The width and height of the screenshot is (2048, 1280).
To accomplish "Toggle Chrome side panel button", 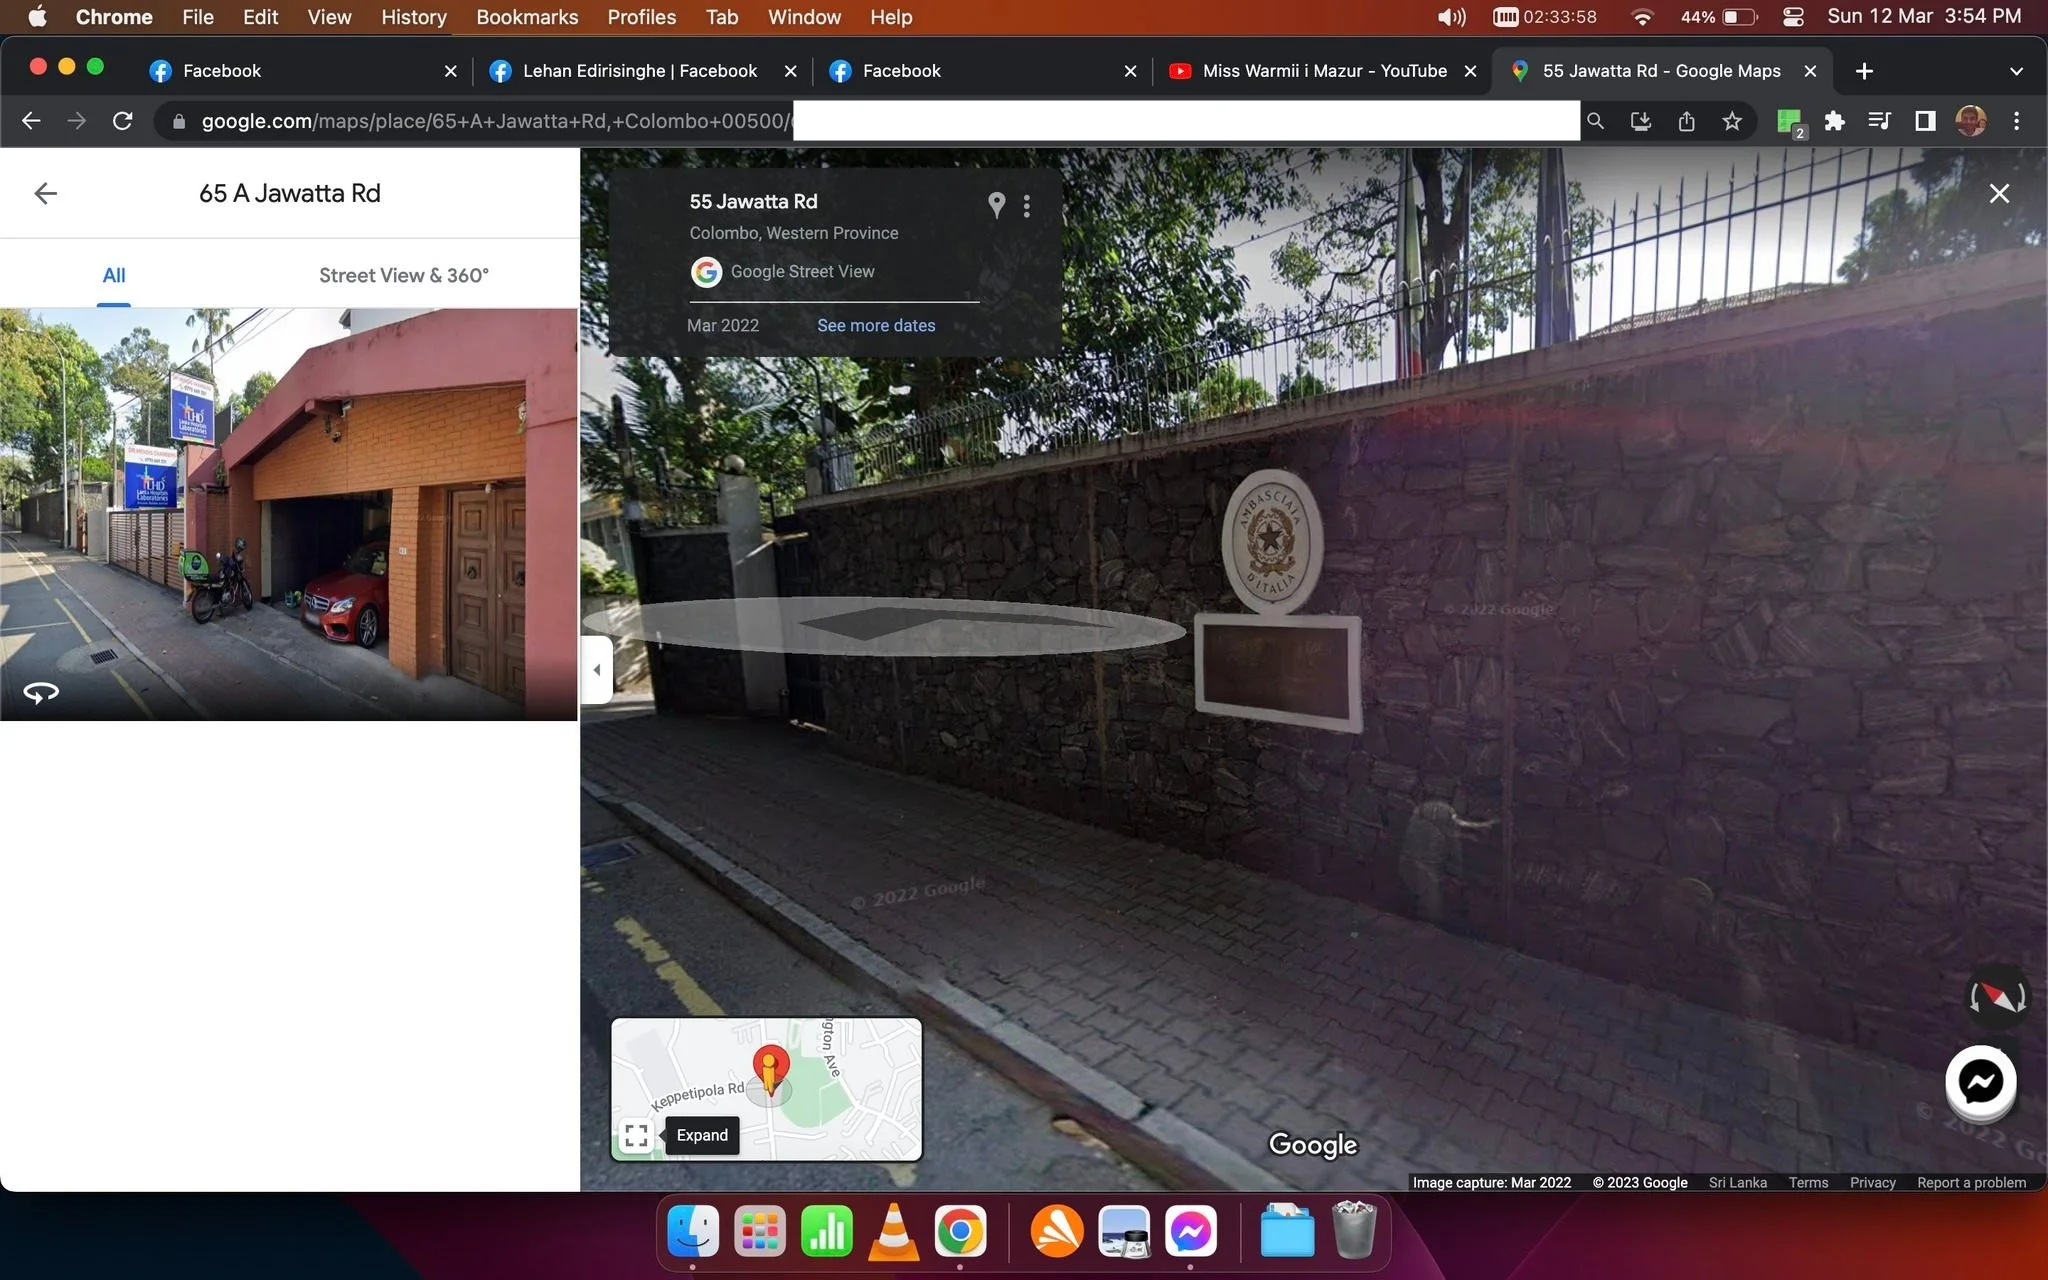I will [1925, 121].
